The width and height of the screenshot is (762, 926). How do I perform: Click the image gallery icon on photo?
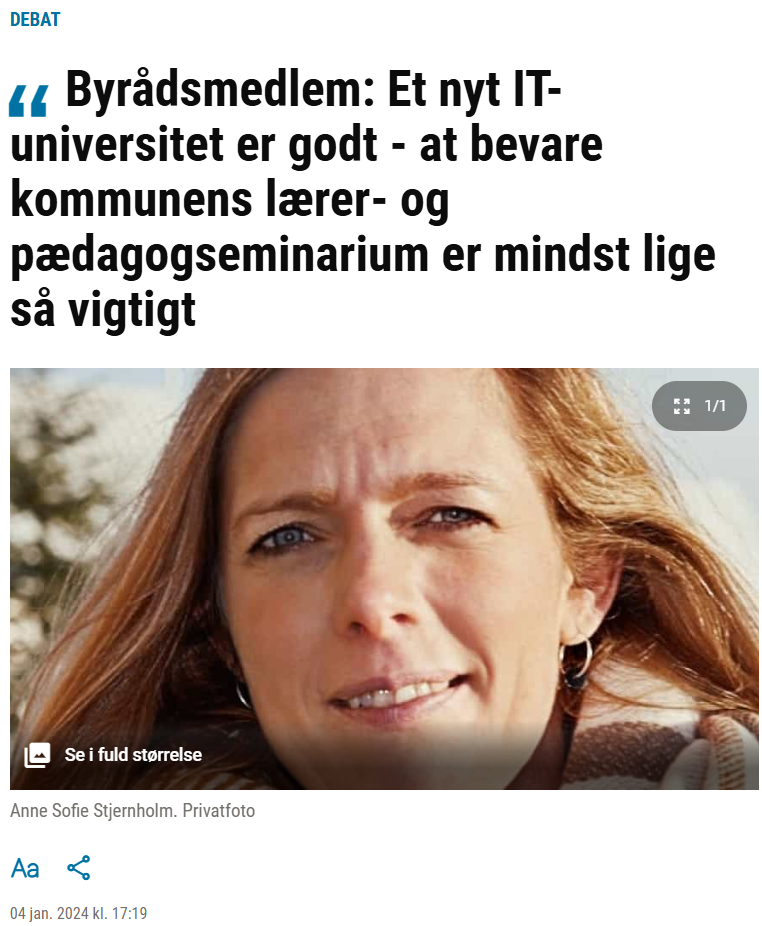tap(37, 755)
